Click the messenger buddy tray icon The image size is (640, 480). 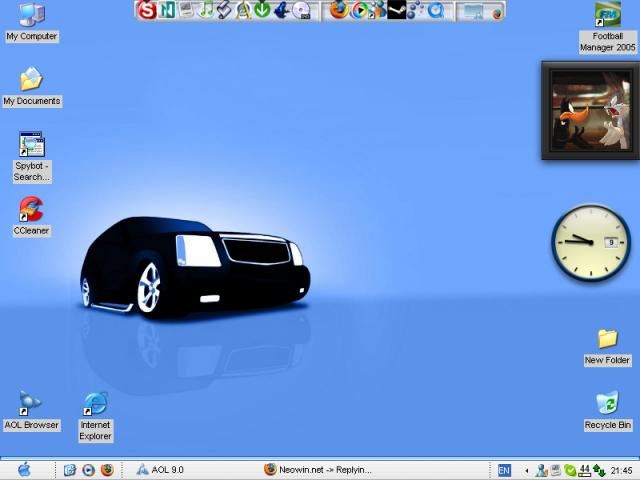(x=541, y=470)
